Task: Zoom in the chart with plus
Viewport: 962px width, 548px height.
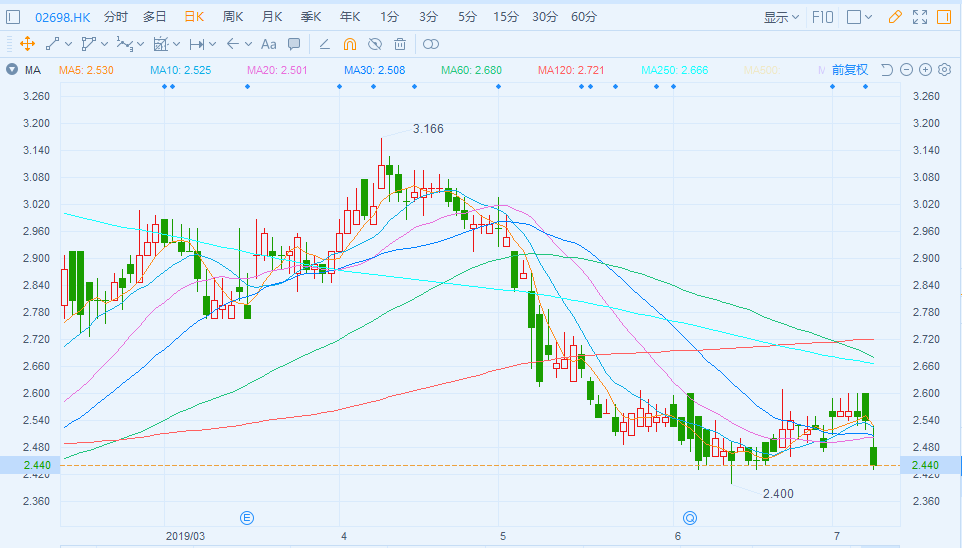Action: click(x=925, y=70)
